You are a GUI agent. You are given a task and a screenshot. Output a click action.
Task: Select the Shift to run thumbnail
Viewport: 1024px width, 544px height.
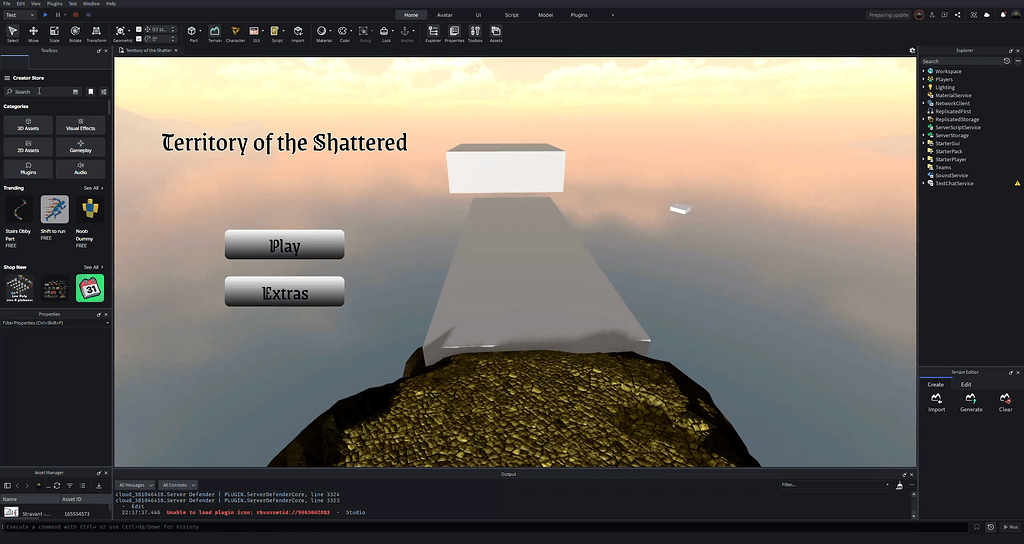point(54,209)
